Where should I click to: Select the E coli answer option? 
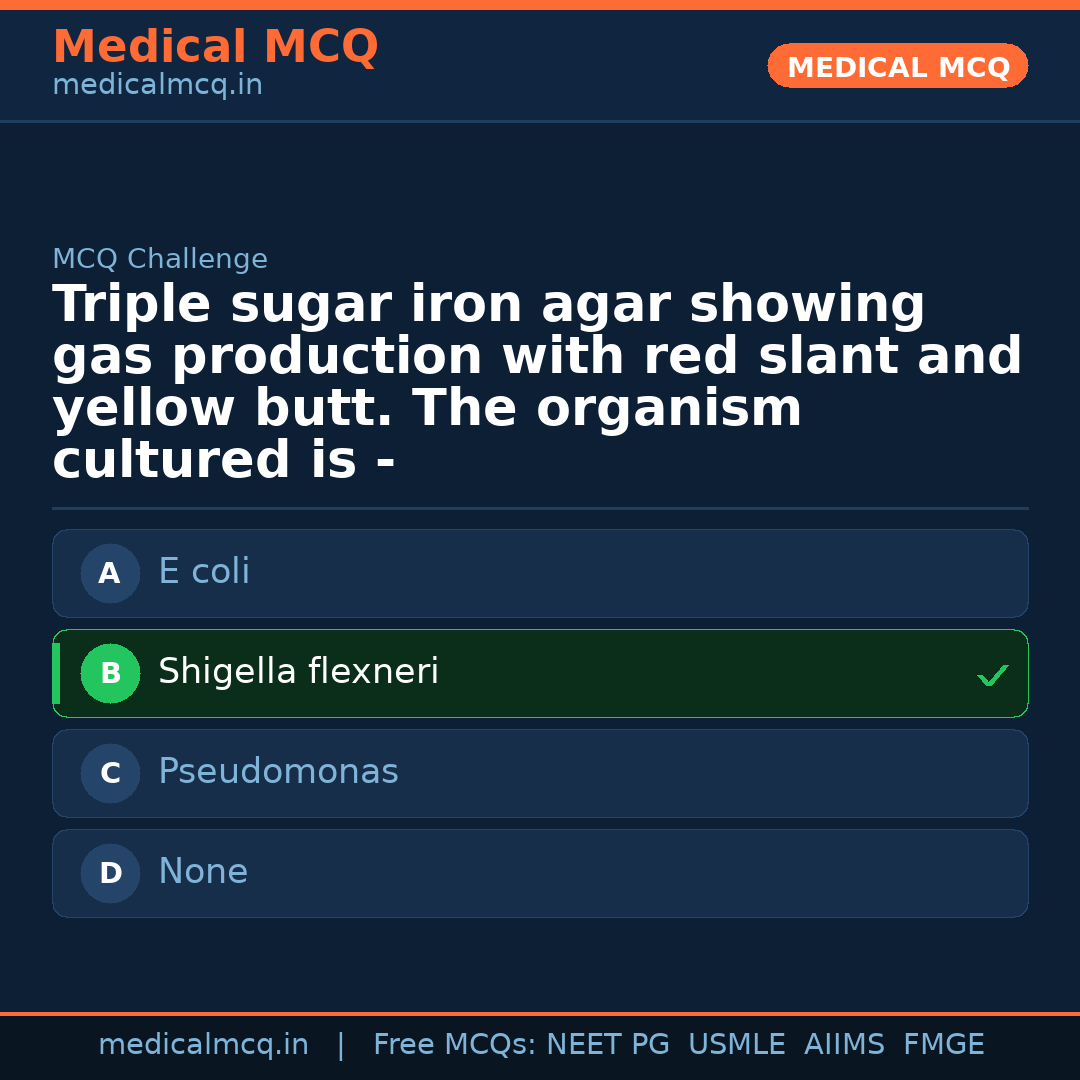(x=540, y=573)
